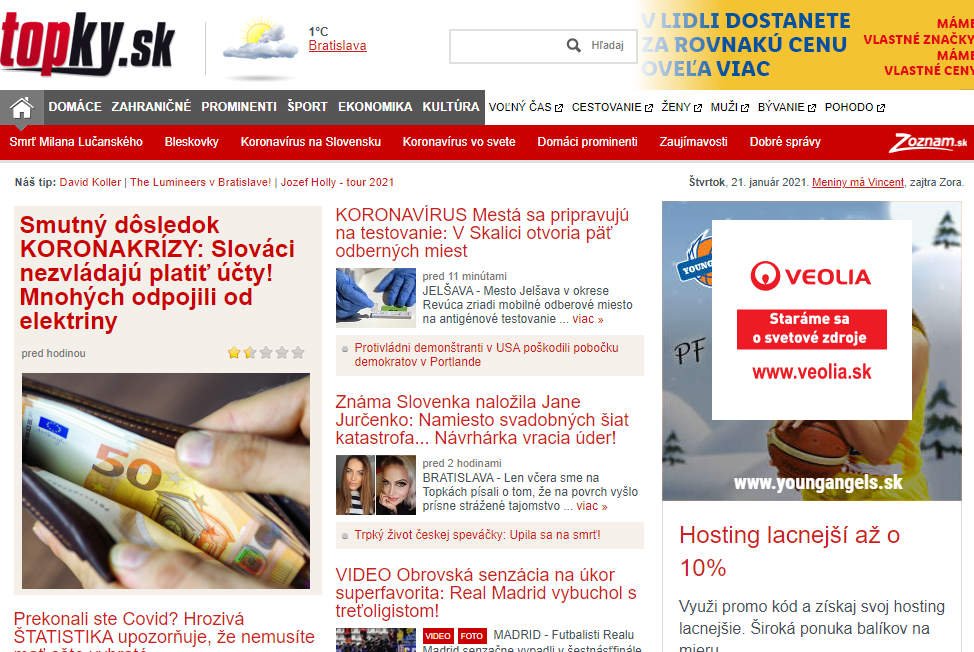Open Meniny má Vincent link
The image size is (974, 652).
click(858, 182)
